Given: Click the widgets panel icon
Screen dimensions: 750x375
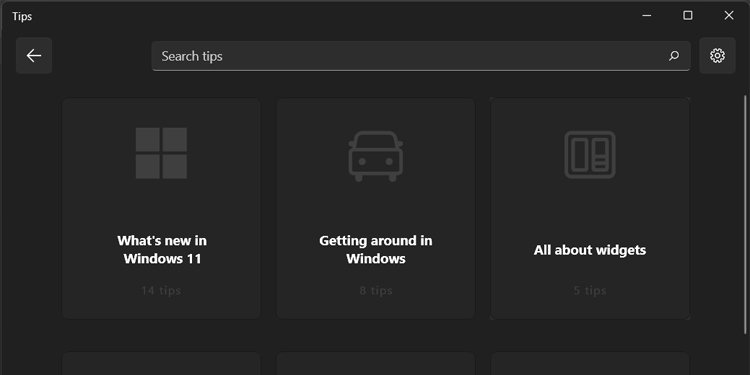Looking at the screenshot, I should tap(590, 155).
